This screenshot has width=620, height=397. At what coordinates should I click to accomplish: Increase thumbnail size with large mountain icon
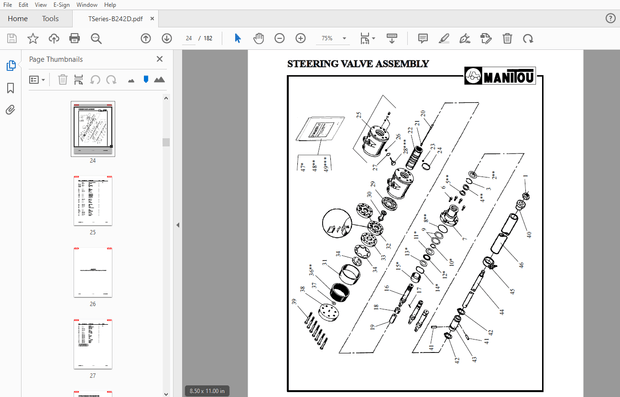click(159, 80)
